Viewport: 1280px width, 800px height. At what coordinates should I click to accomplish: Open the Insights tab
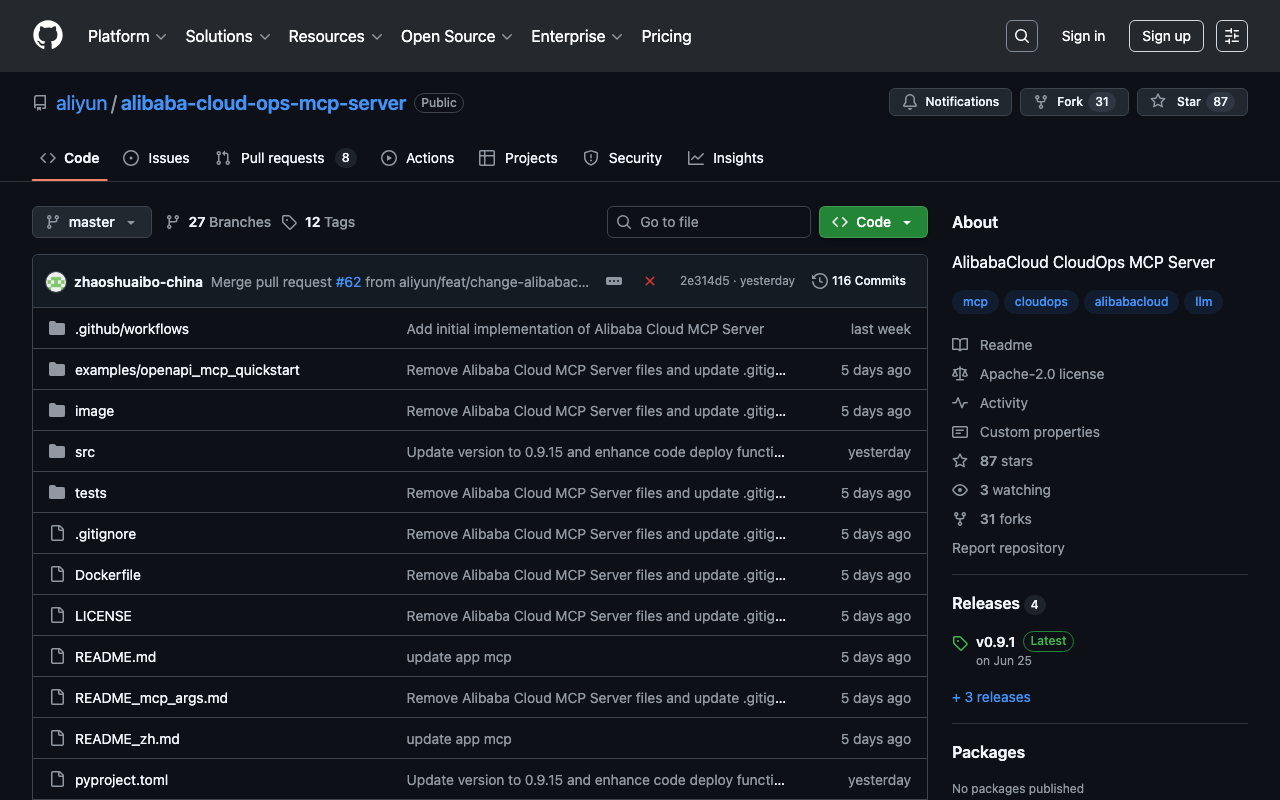click(x=726, y=158)
